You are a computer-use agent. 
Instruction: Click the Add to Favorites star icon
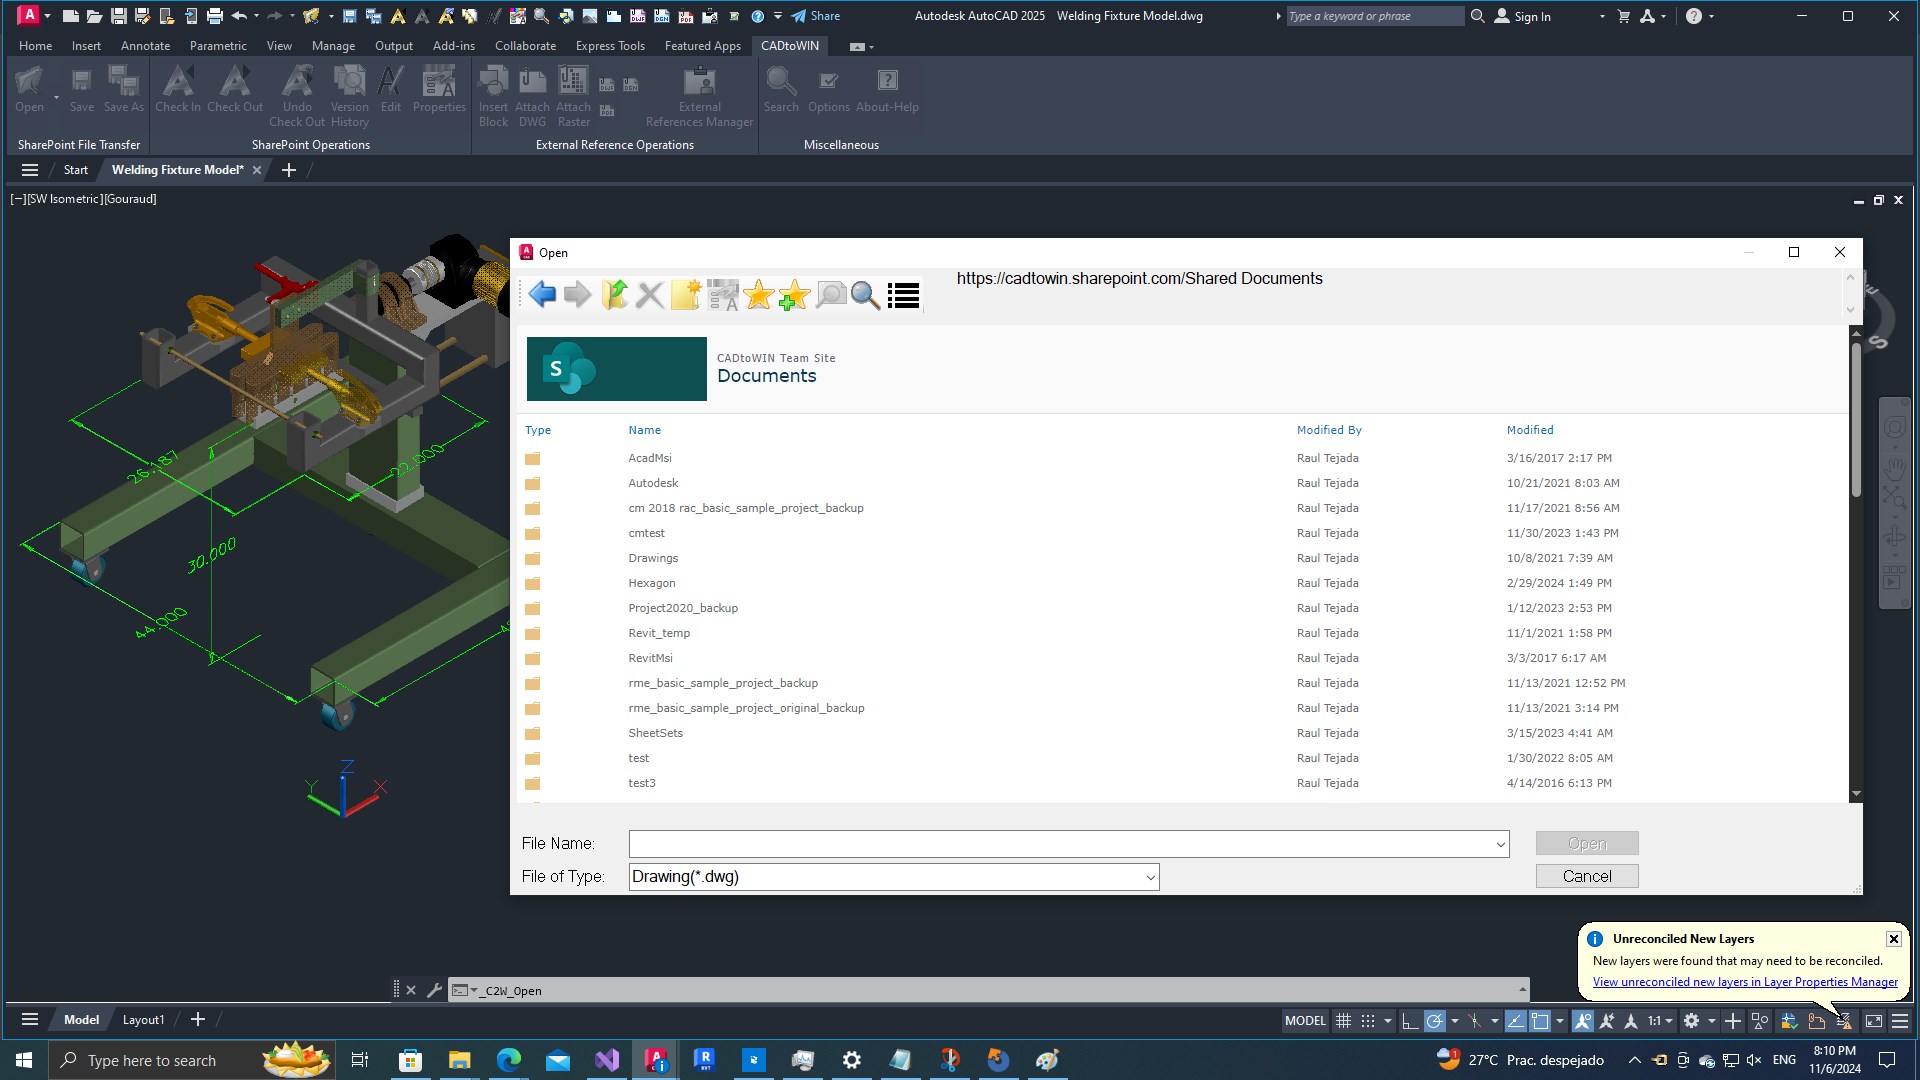pos(794,295)
